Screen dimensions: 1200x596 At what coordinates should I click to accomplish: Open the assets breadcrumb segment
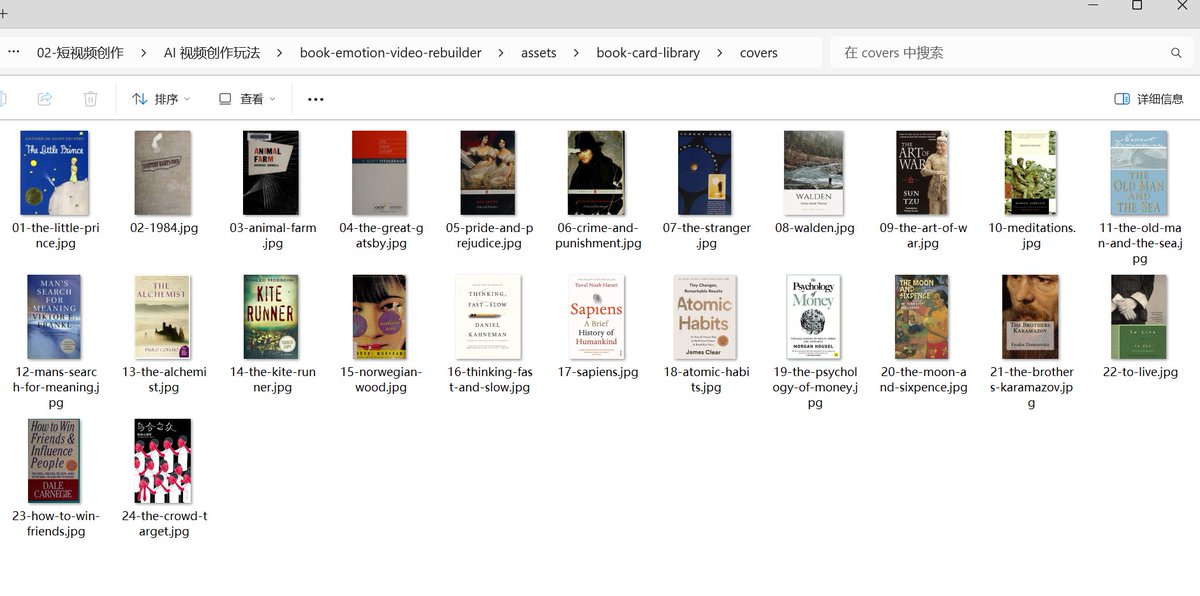[x=539, y=53]
